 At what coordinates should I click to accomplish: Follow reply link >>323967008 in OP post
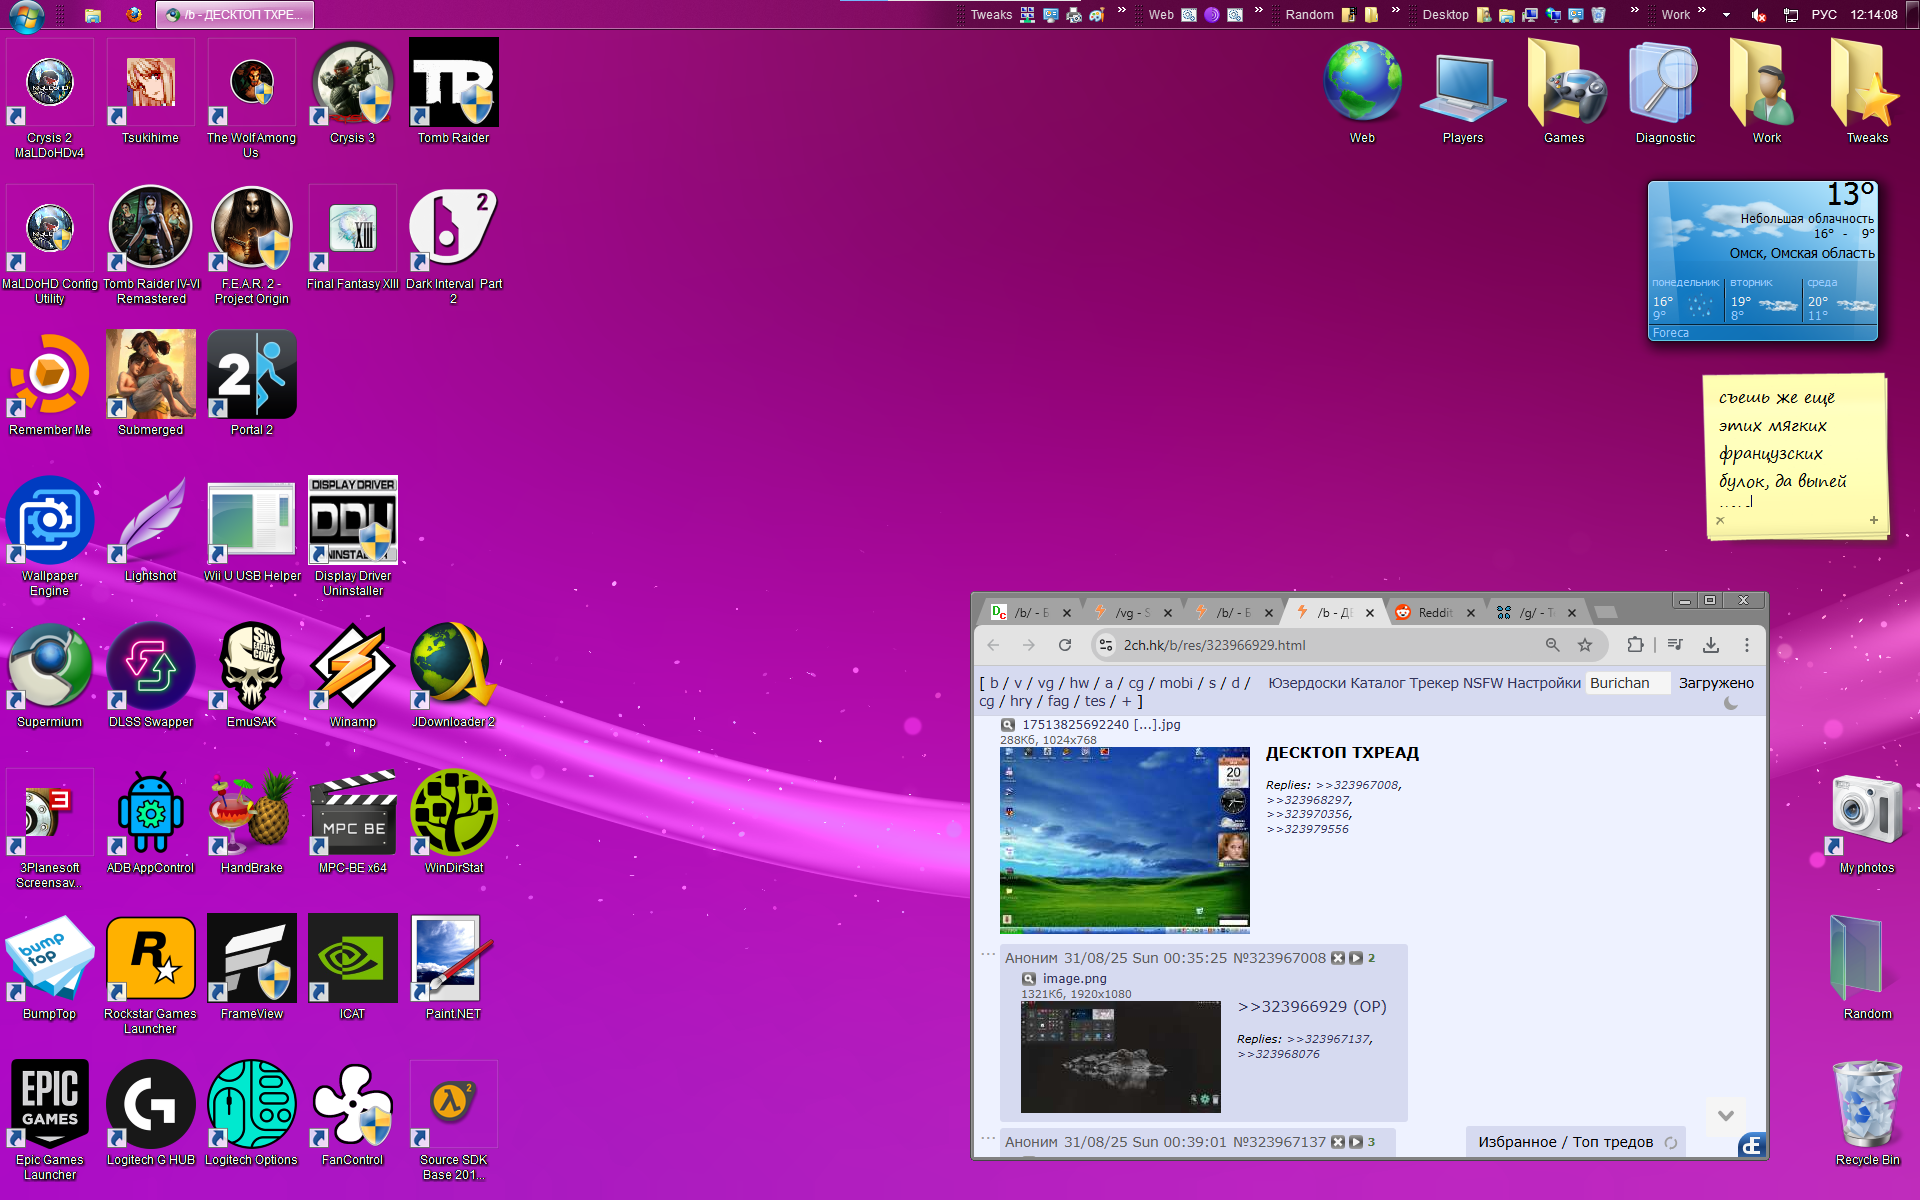tap(1358, 785)
